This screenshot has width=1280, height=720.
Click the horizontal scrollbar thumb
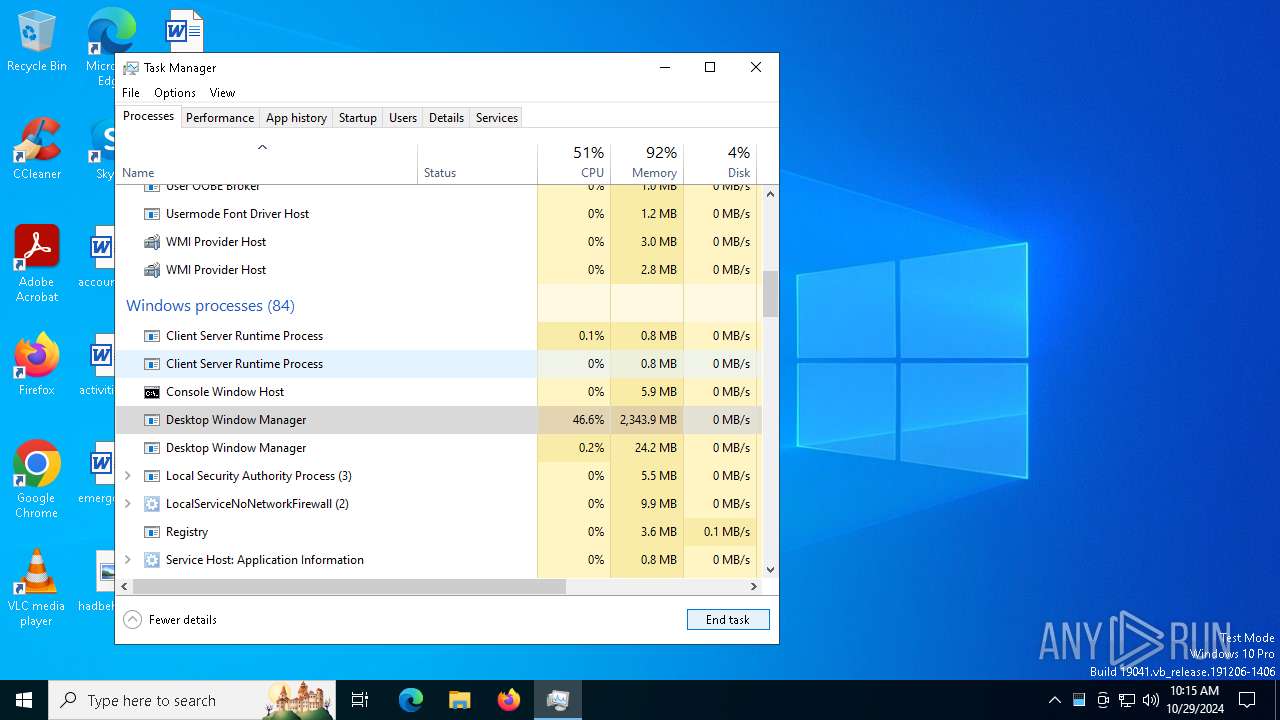(349, 587)
